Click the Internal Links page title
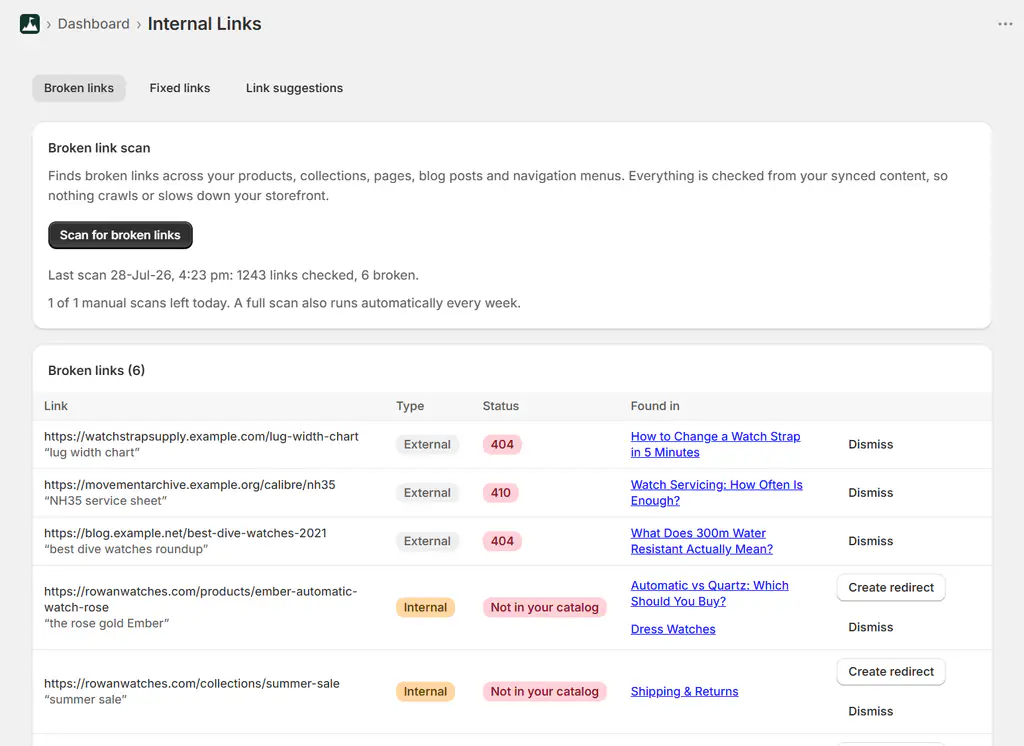 tap(204, 24)
